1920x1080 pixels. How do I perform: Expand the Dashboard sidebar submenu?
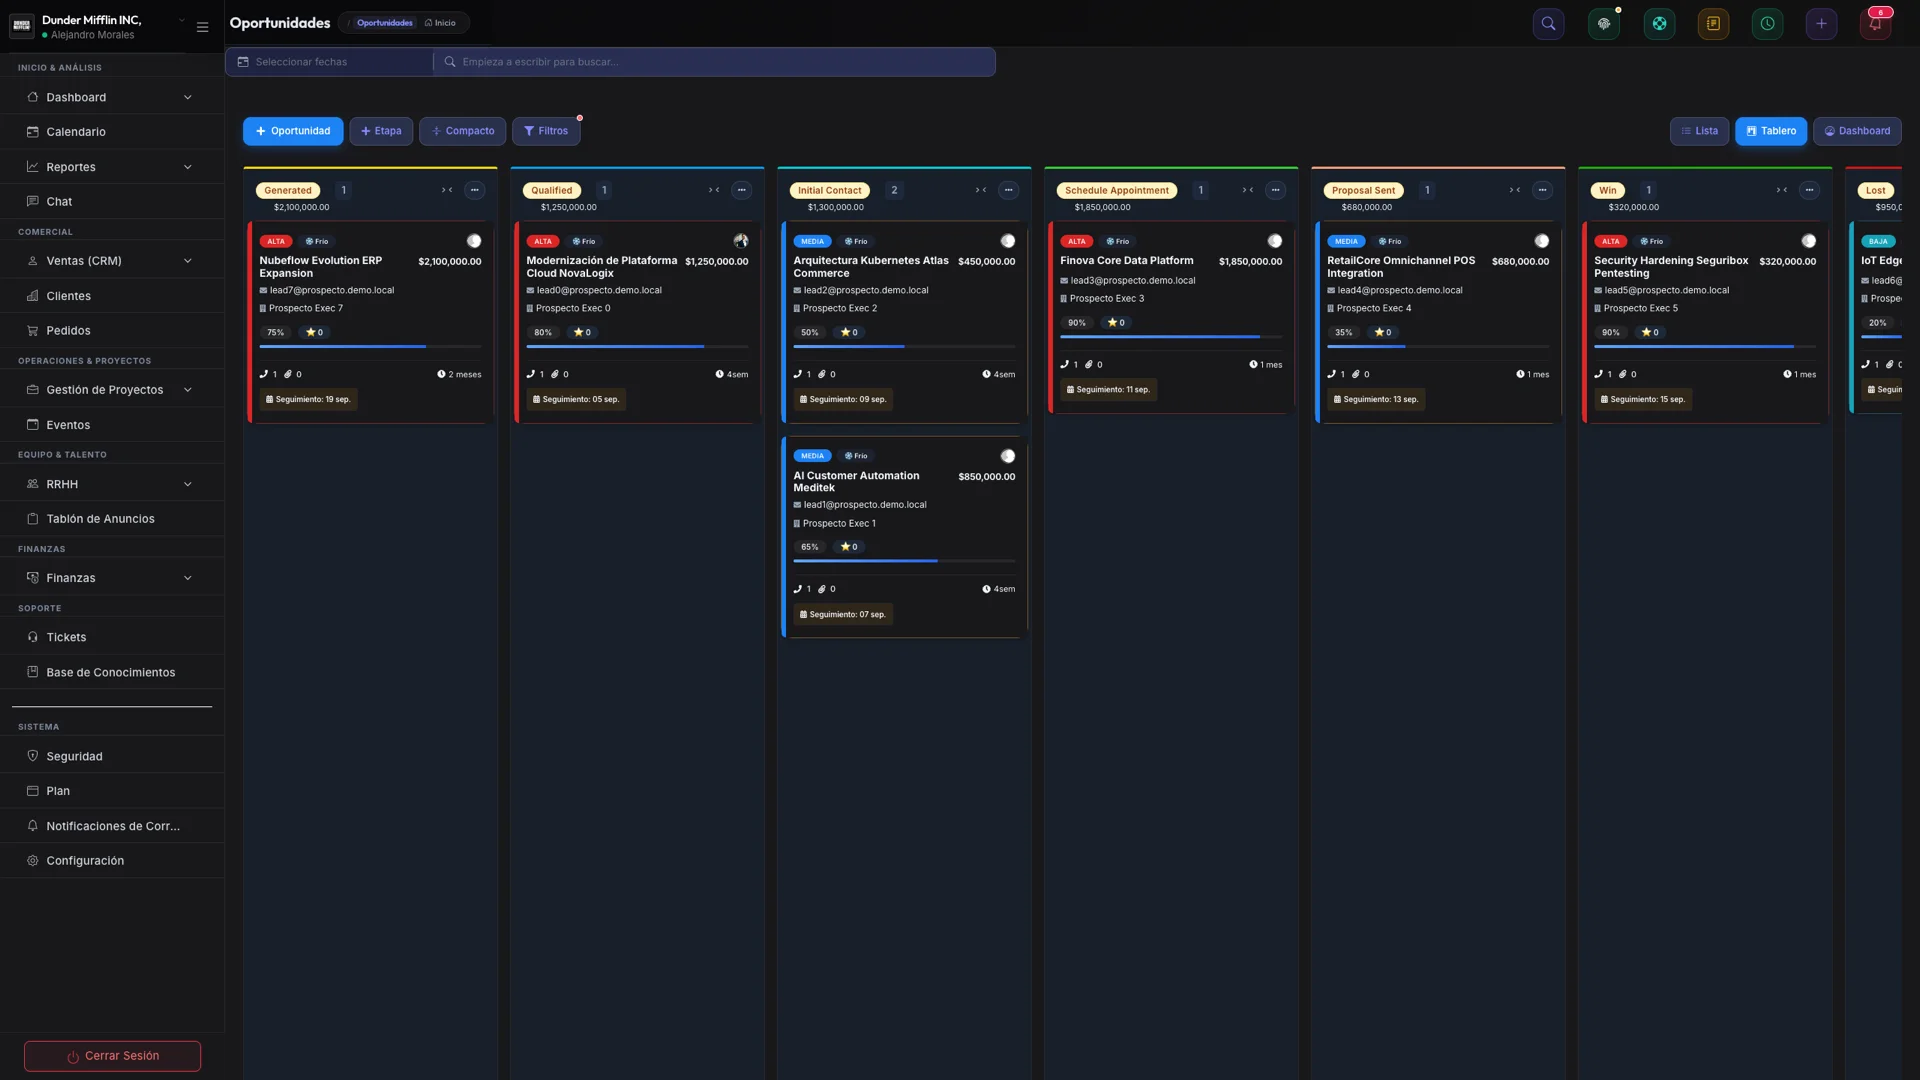[188, 98]
